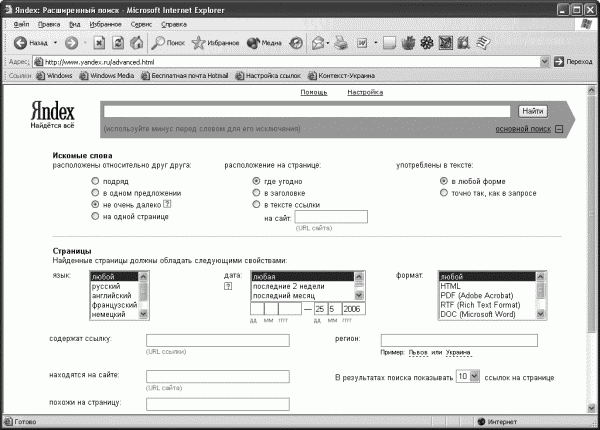The image size is (600, 430).
Task: Open the Mail envelope icon
Action: click(x=318, y=43)
